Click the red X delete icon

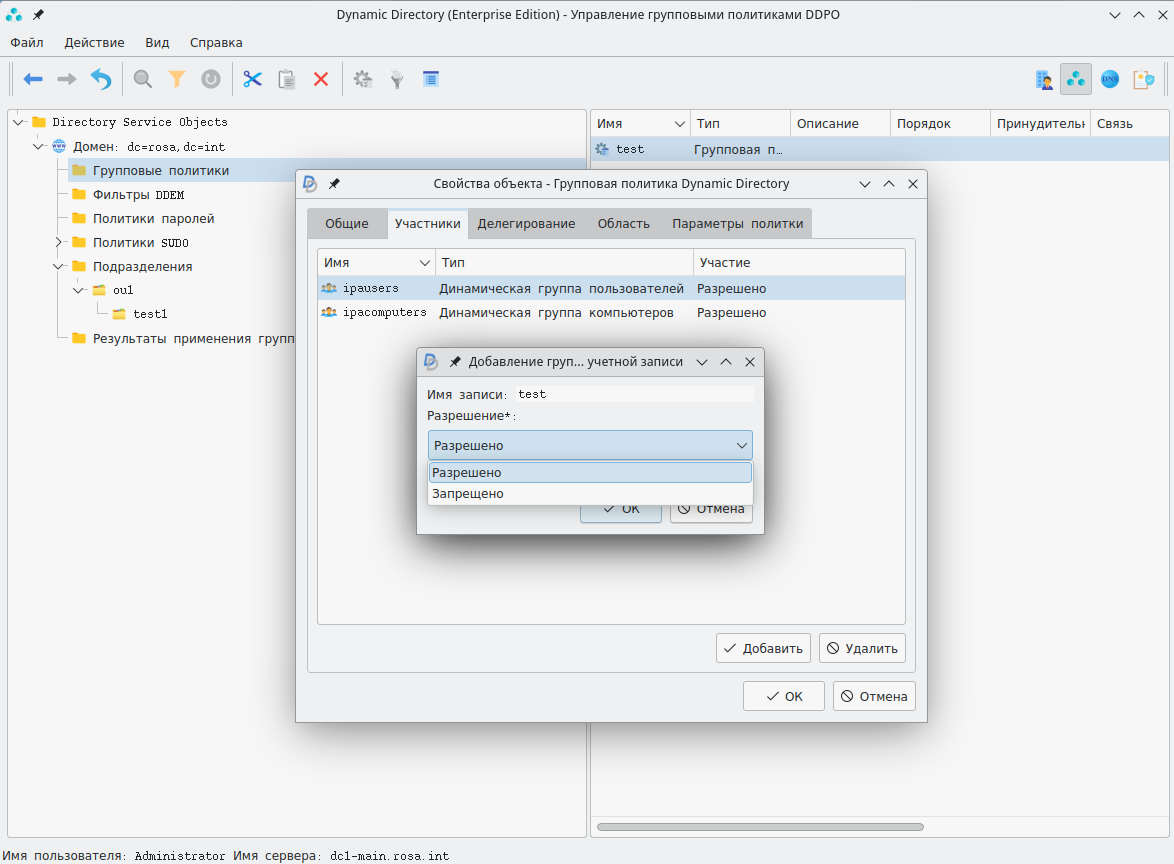[321, 79]
